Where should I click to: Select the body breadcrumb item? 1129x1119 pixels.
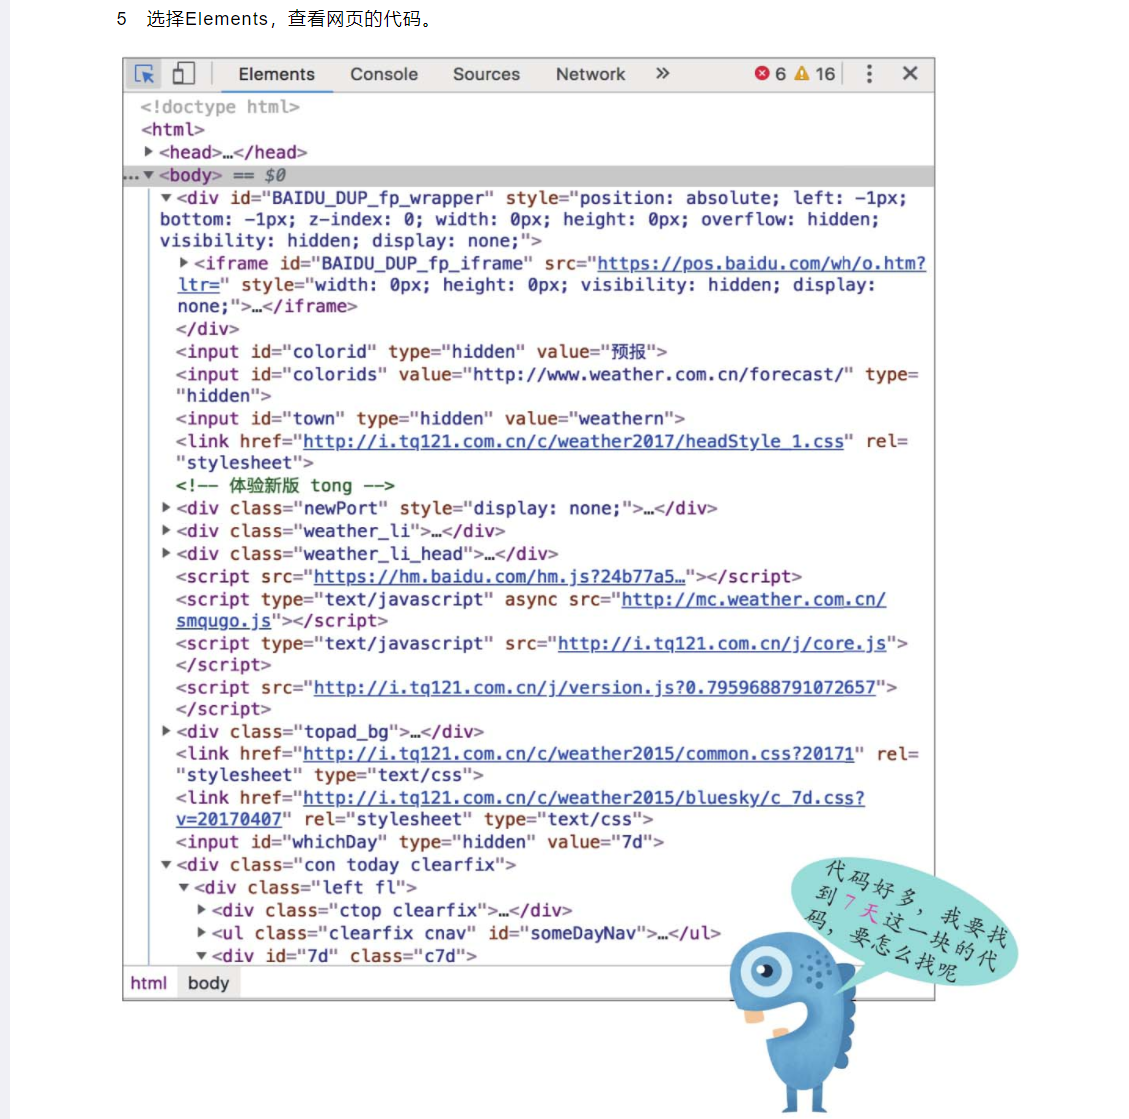[x=208, y=983]
